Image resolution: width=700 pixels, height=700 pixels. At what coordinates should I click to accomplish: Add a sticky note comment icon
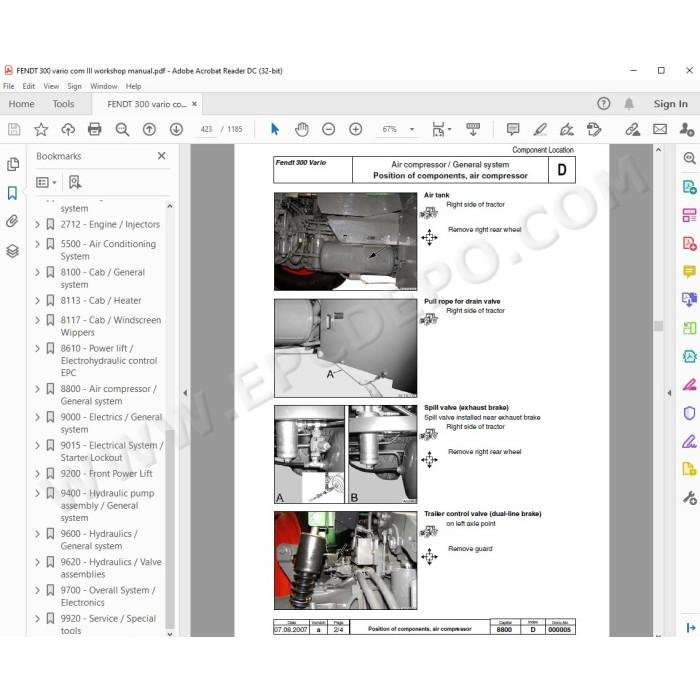tap(513, 129)
